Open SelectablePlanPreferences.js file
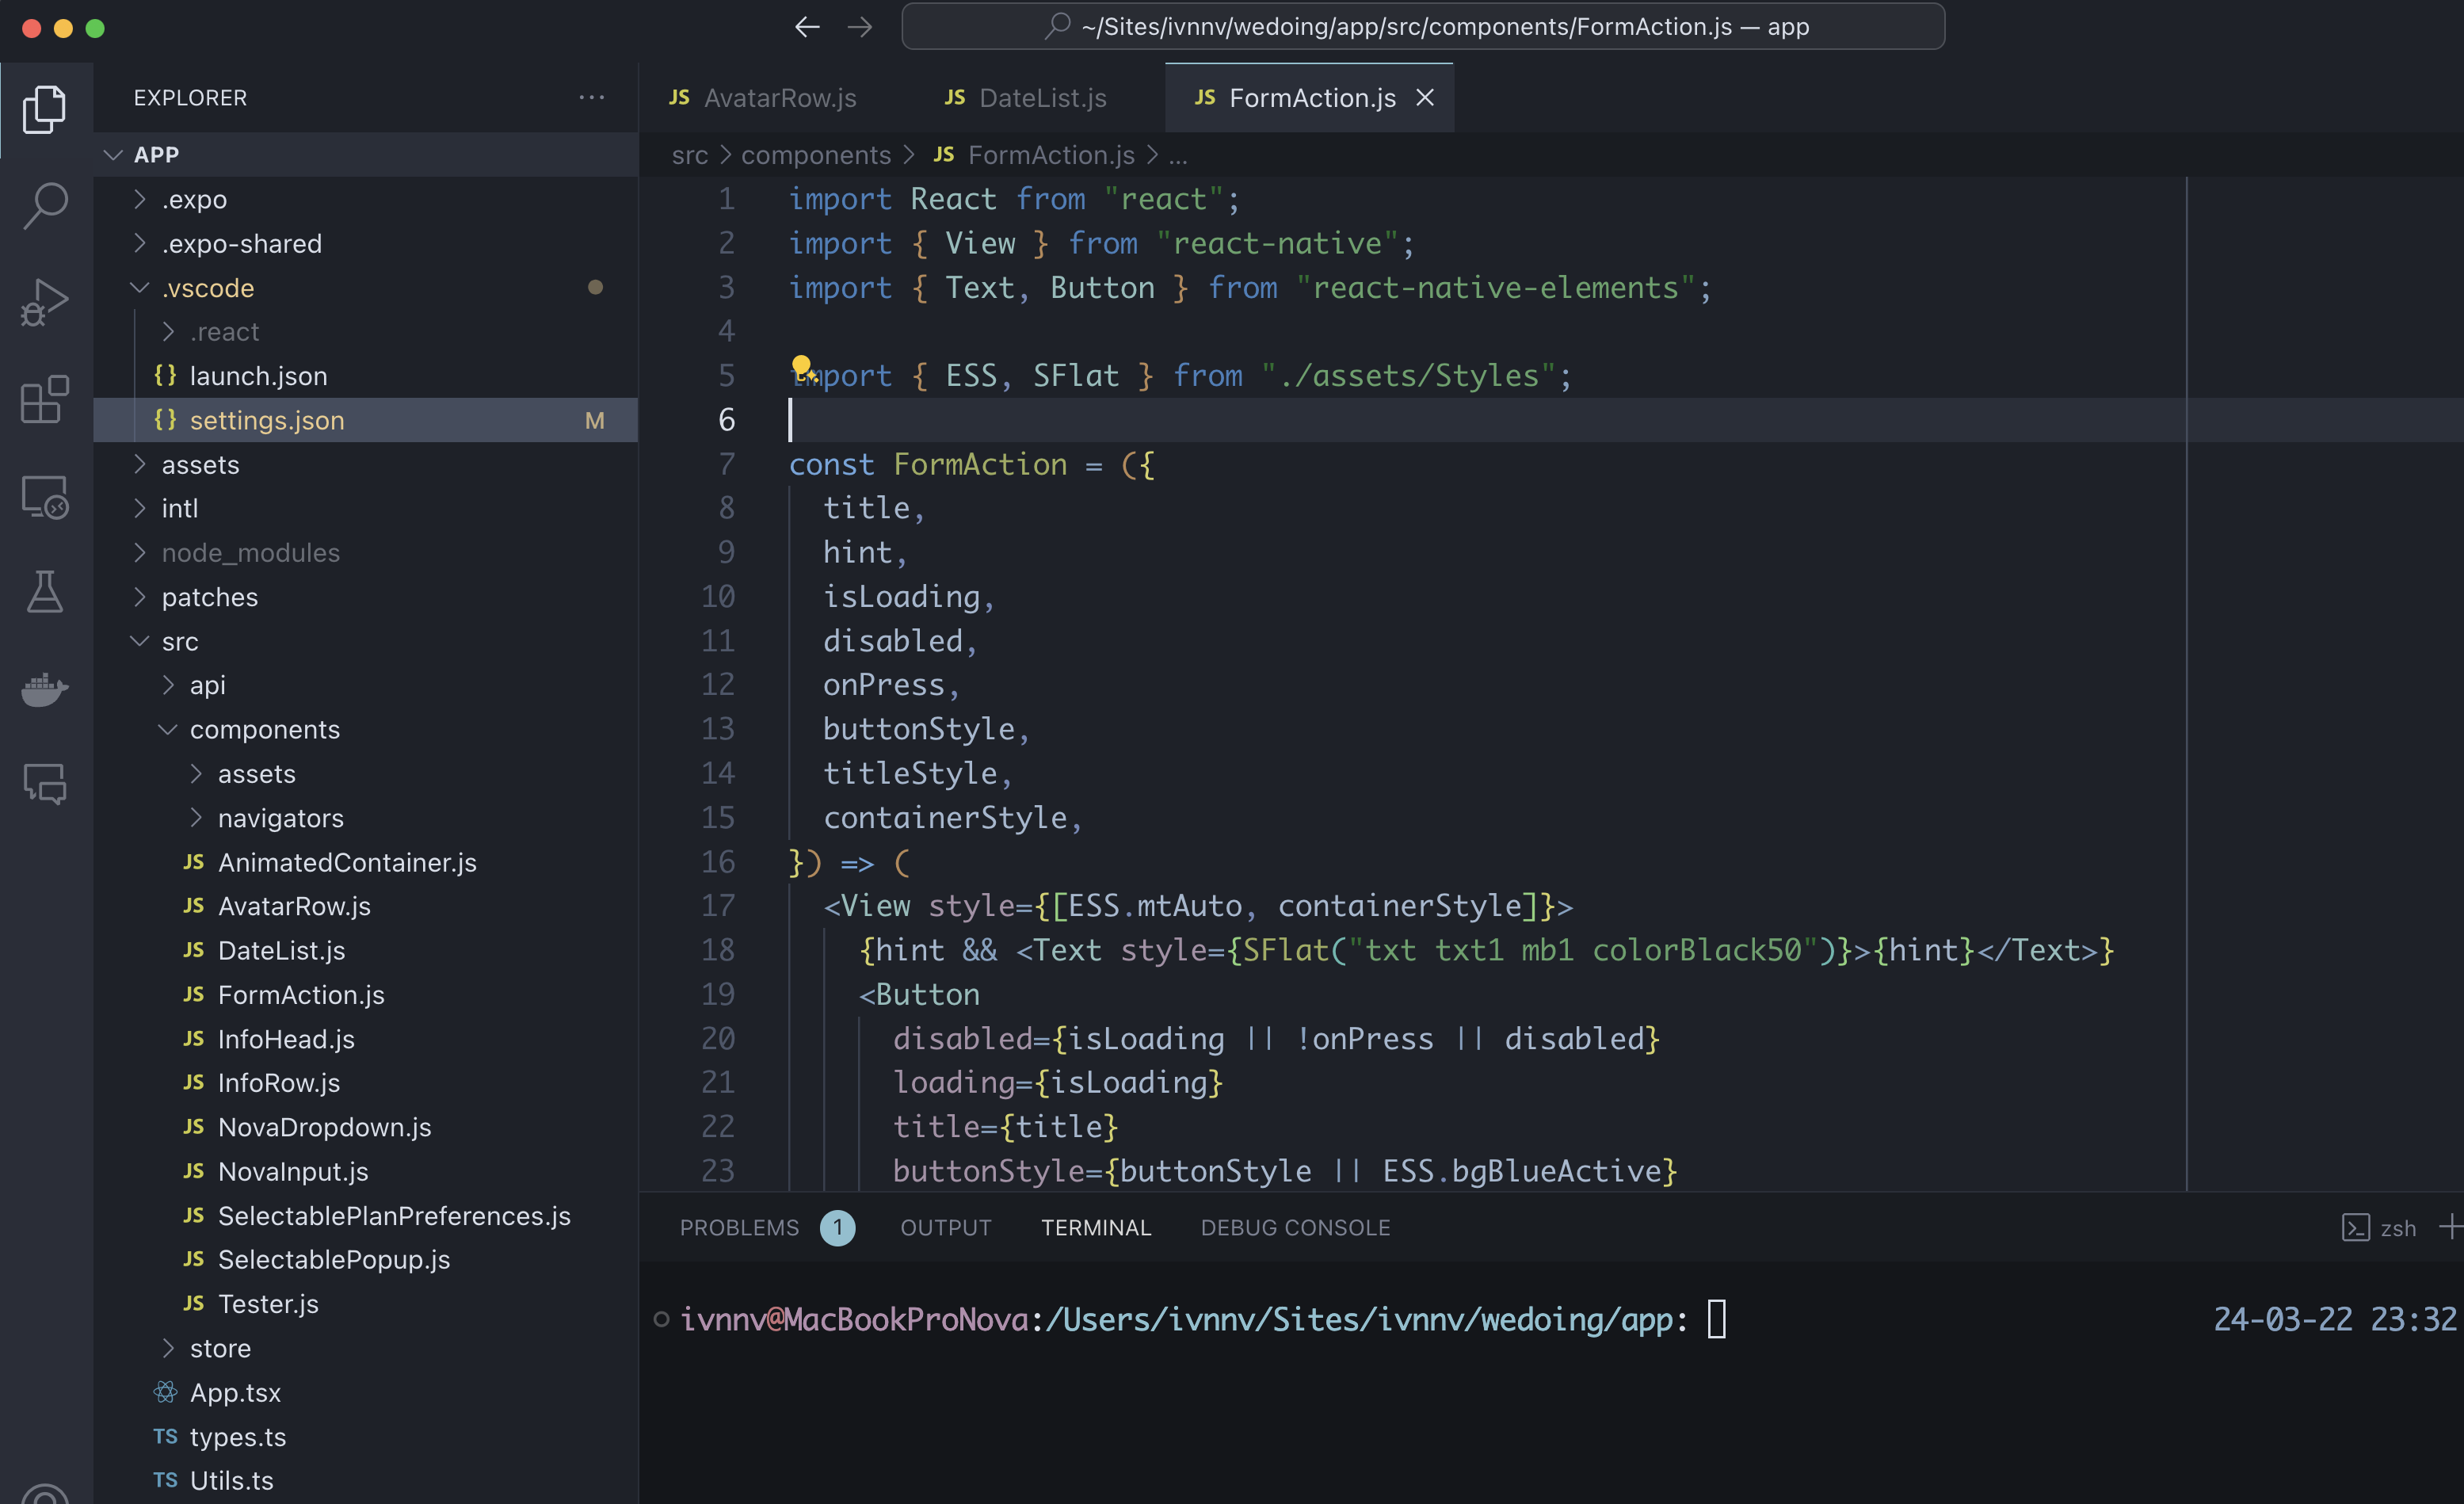 (366, 1215)
